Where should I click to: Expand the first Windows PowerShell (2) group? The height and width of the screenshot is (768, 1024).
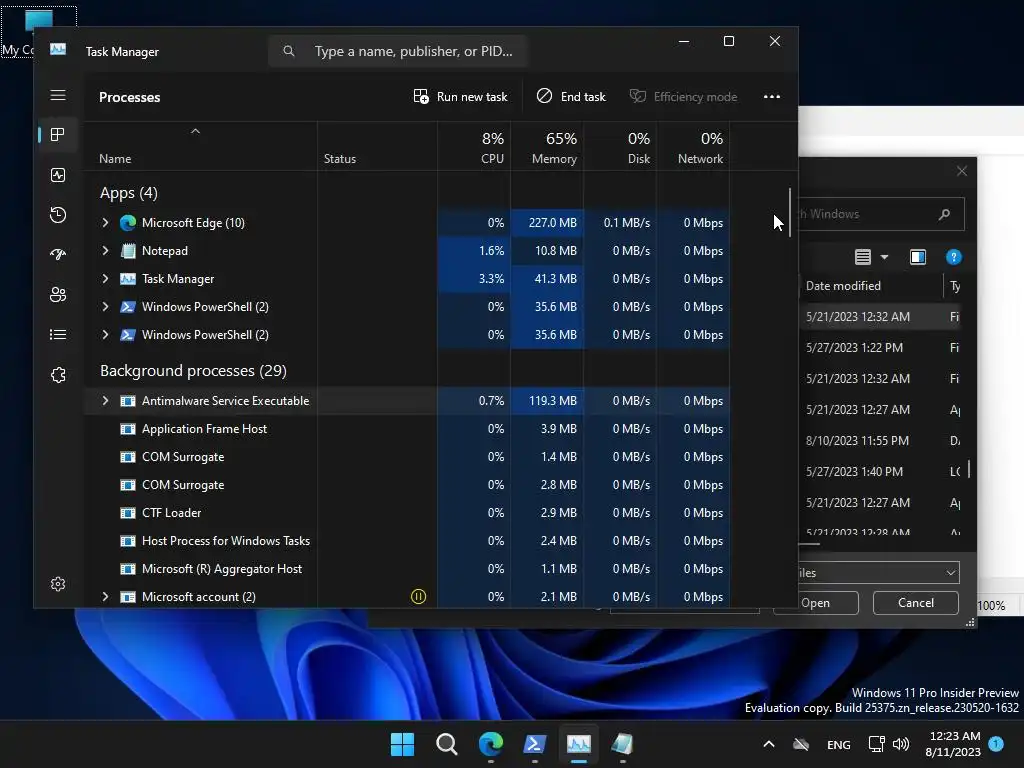tap(105, 306)
